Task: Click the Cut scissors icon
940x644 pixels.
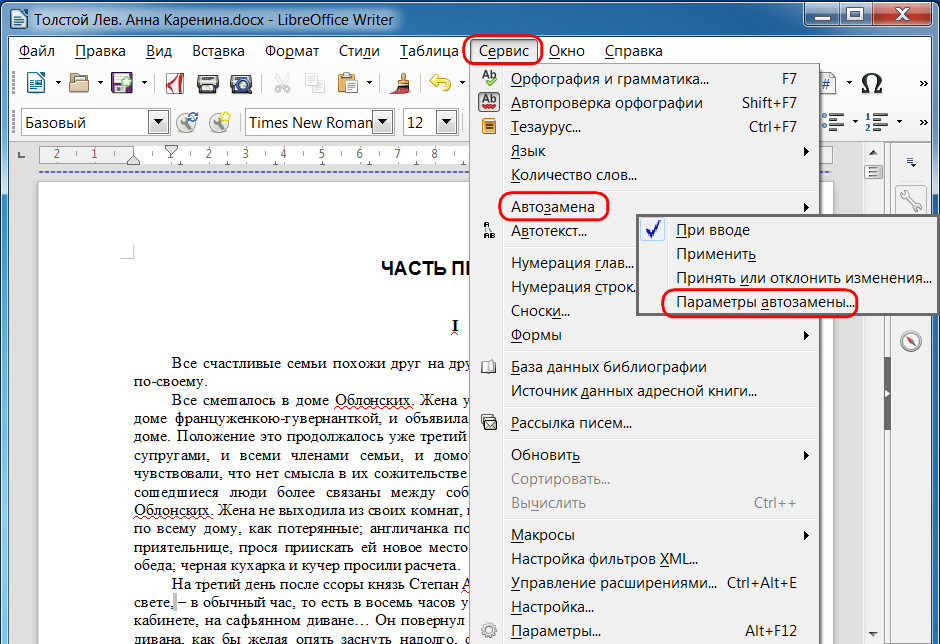Action: 282,83
